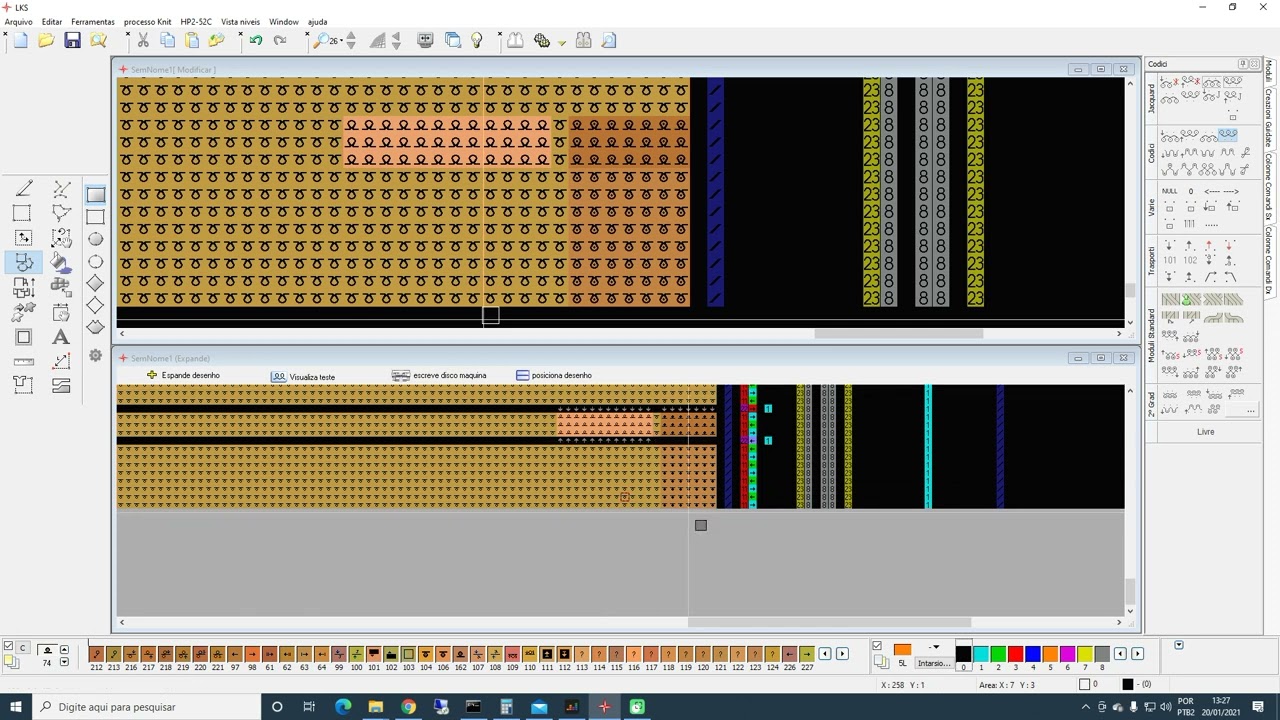Paste from clipboard using the toolbar icon

tap(191, 40)
